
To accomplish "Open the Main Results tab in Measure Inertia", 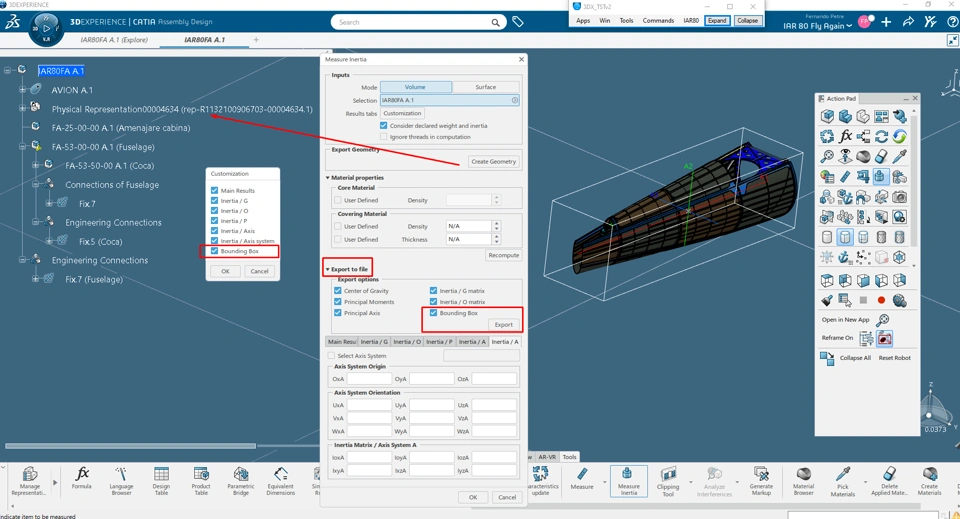I will click(x=341, y=342).
